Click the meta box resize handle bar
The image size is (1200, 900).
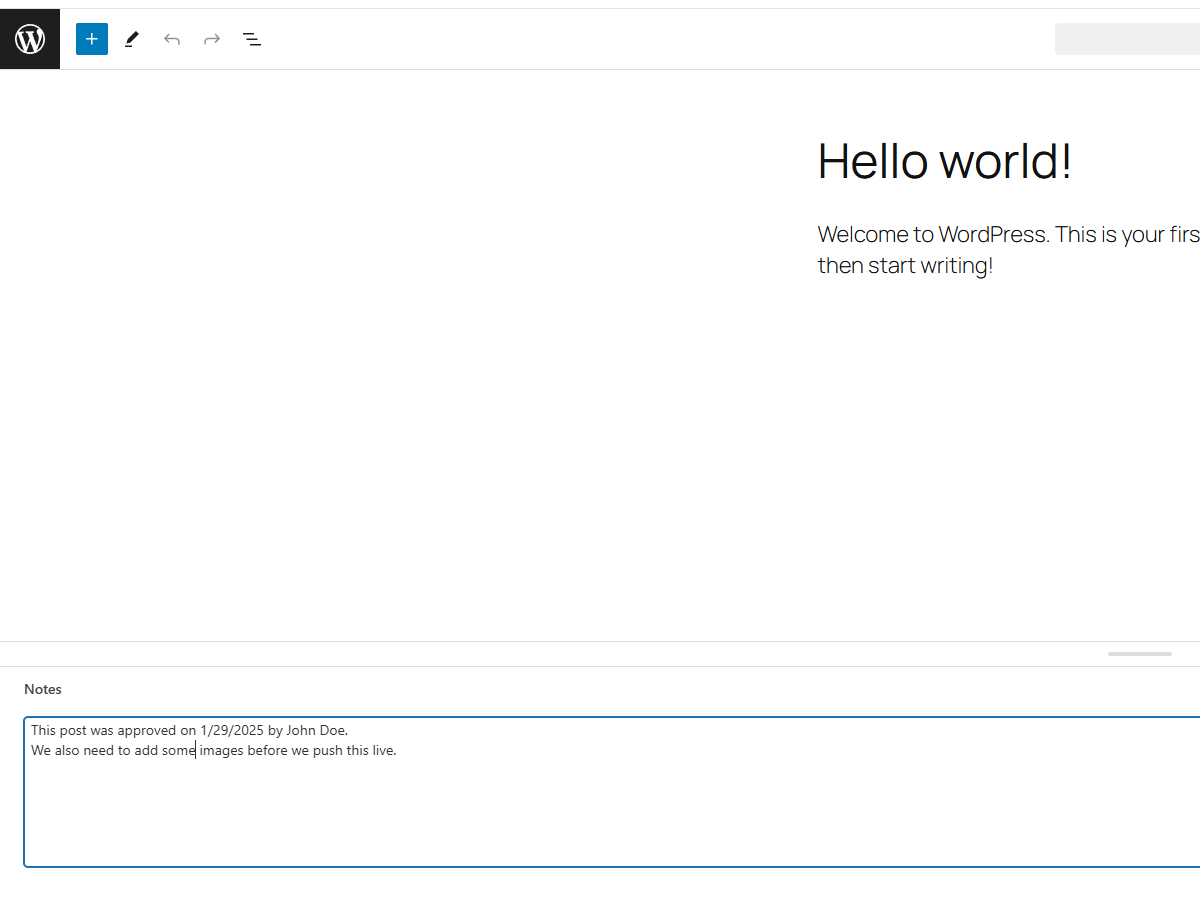(x=1139, y=654)
